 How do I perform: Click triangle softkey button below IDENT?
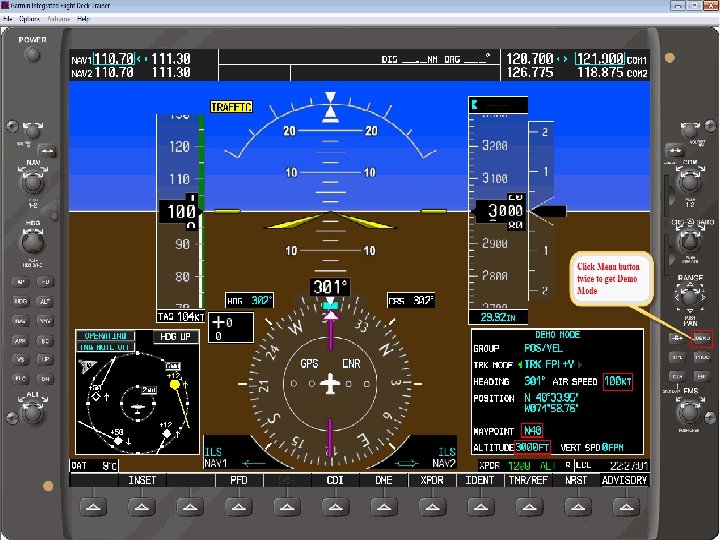481,507
